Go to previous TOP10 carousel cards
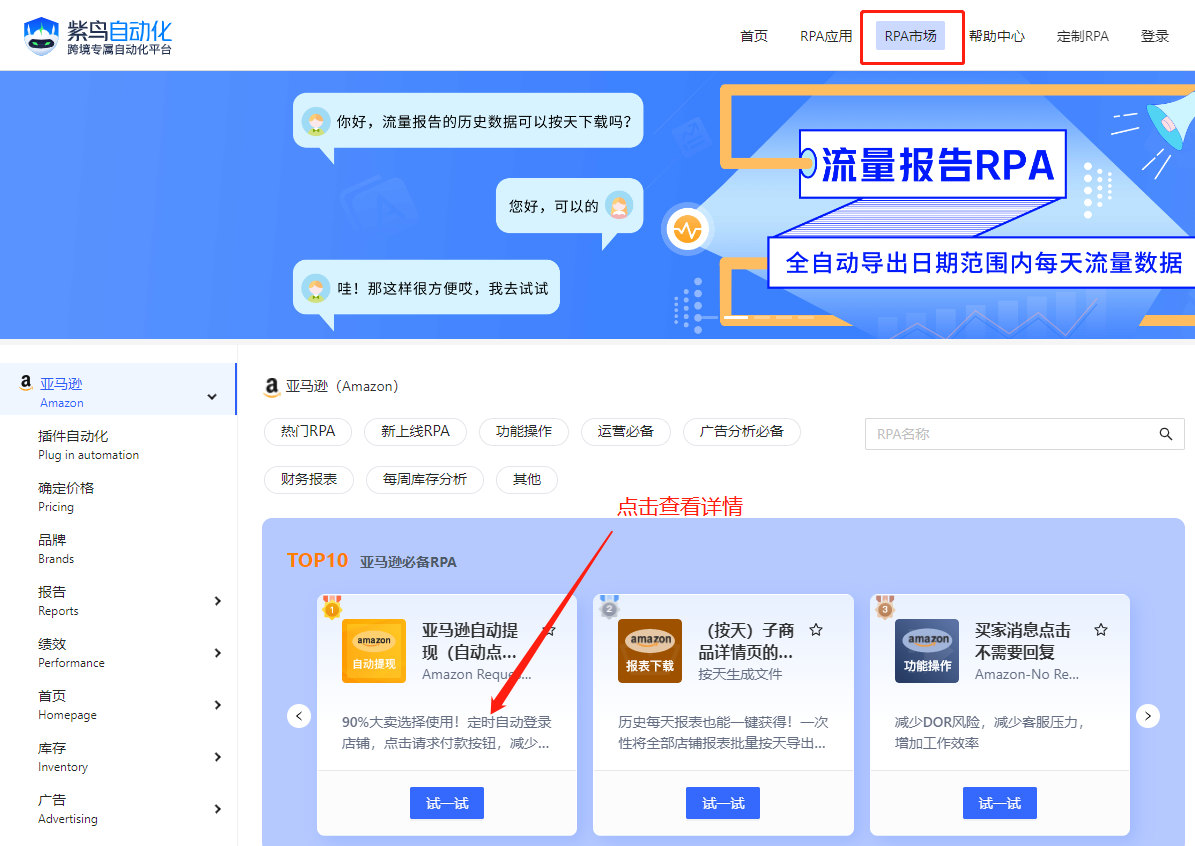The width and height of the screenshot is (1195, 846). [x=299, y=716]
